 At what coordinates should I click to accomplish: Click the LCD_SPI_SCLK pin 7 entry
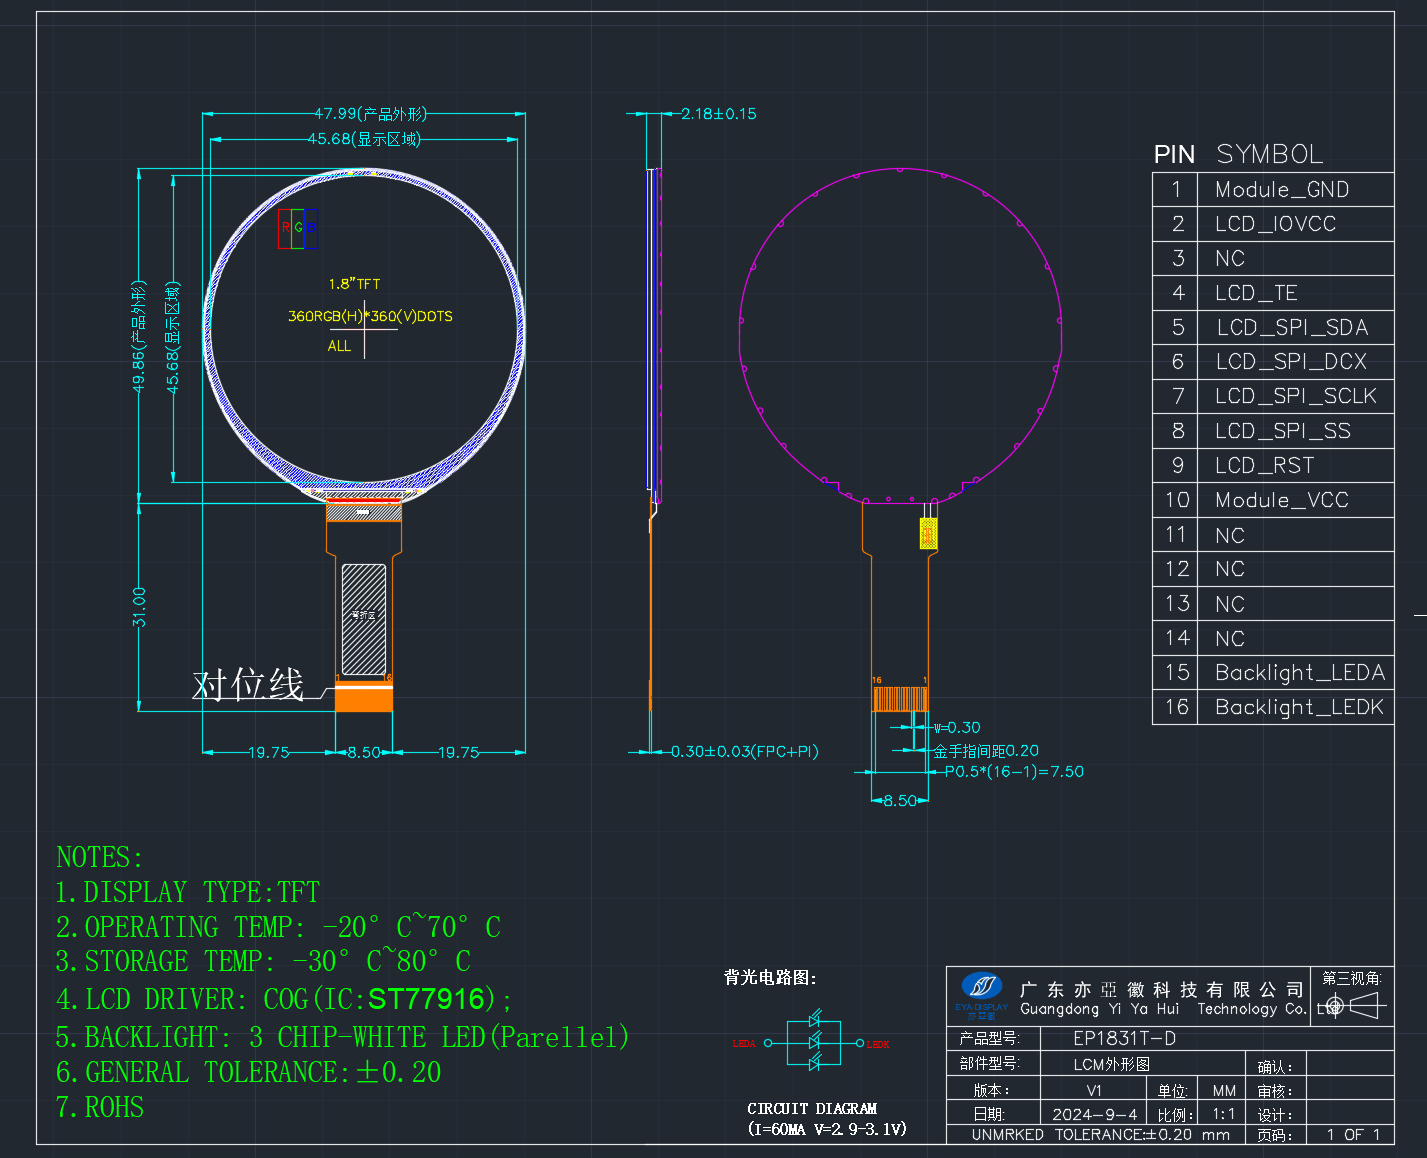[x=1296, y=396]
